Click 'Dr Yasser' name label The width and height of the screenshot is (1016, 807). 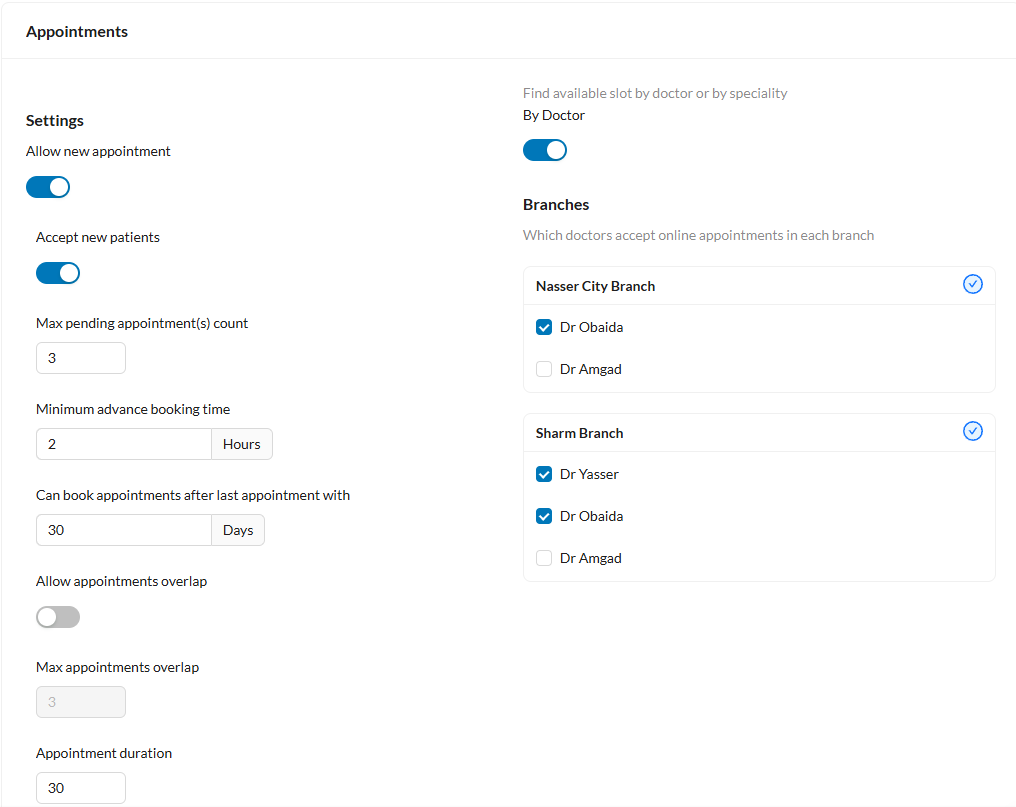click(x=589, y=474)
